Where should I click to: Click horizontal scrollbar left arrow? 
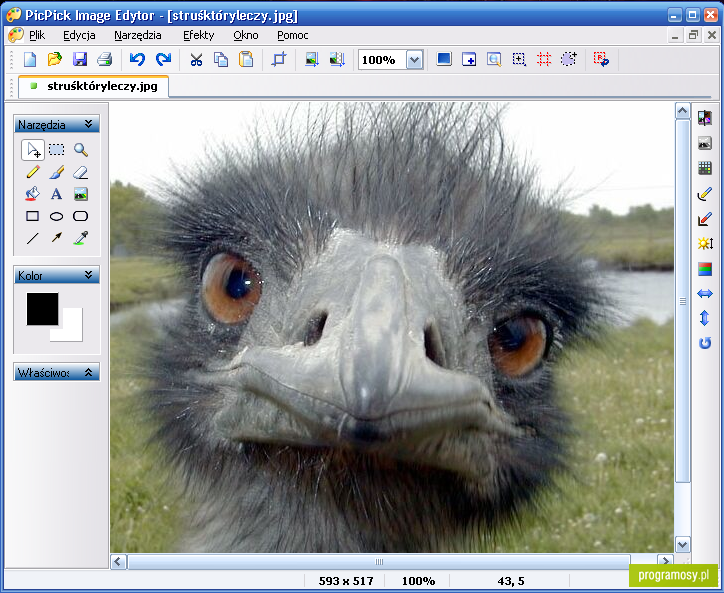pyautogui.click(x=118, y=562)
